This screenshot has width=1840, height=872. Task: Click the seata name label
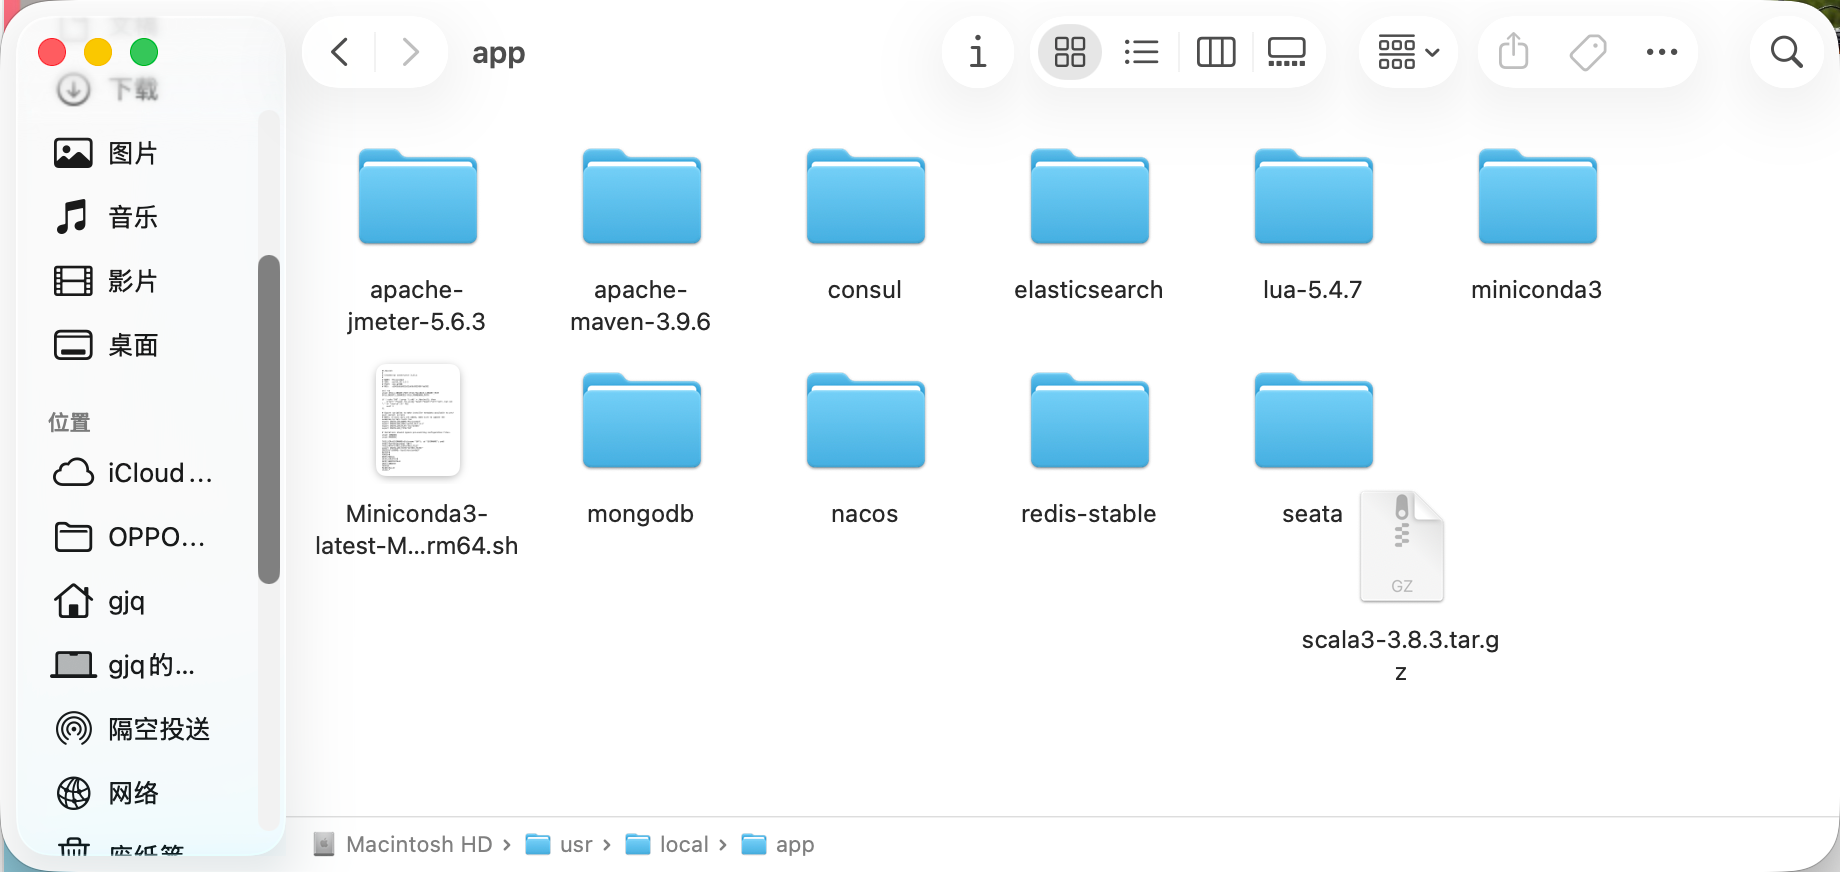1312,514
